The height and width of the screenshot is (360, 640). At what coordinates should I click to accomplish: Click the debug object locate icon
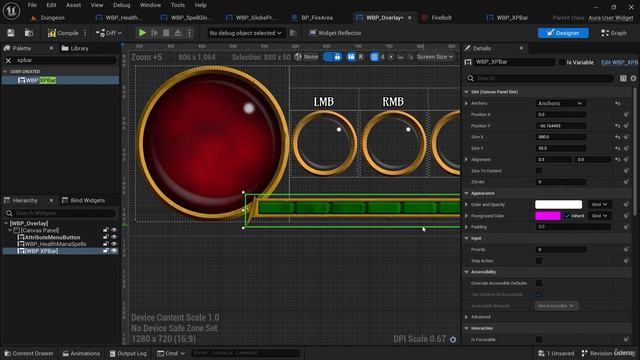tap(293, 33)
